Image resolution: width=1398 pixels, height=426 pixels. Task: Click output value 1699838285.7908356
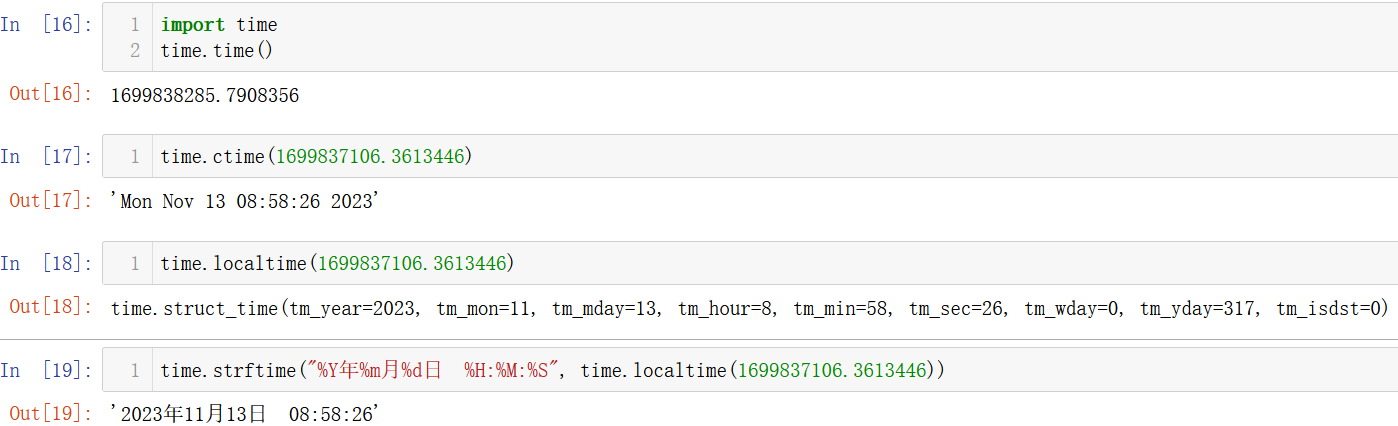pos(205,96)
